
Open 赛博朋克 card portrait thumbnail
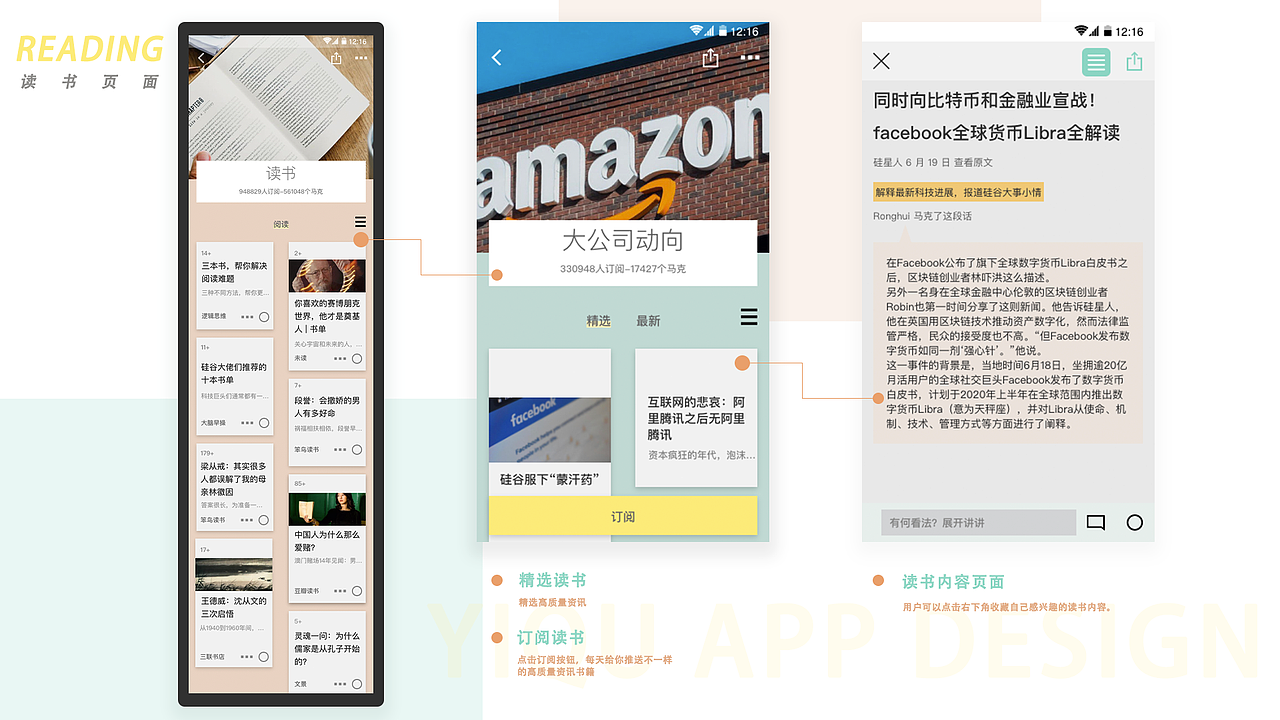[327, 276]
